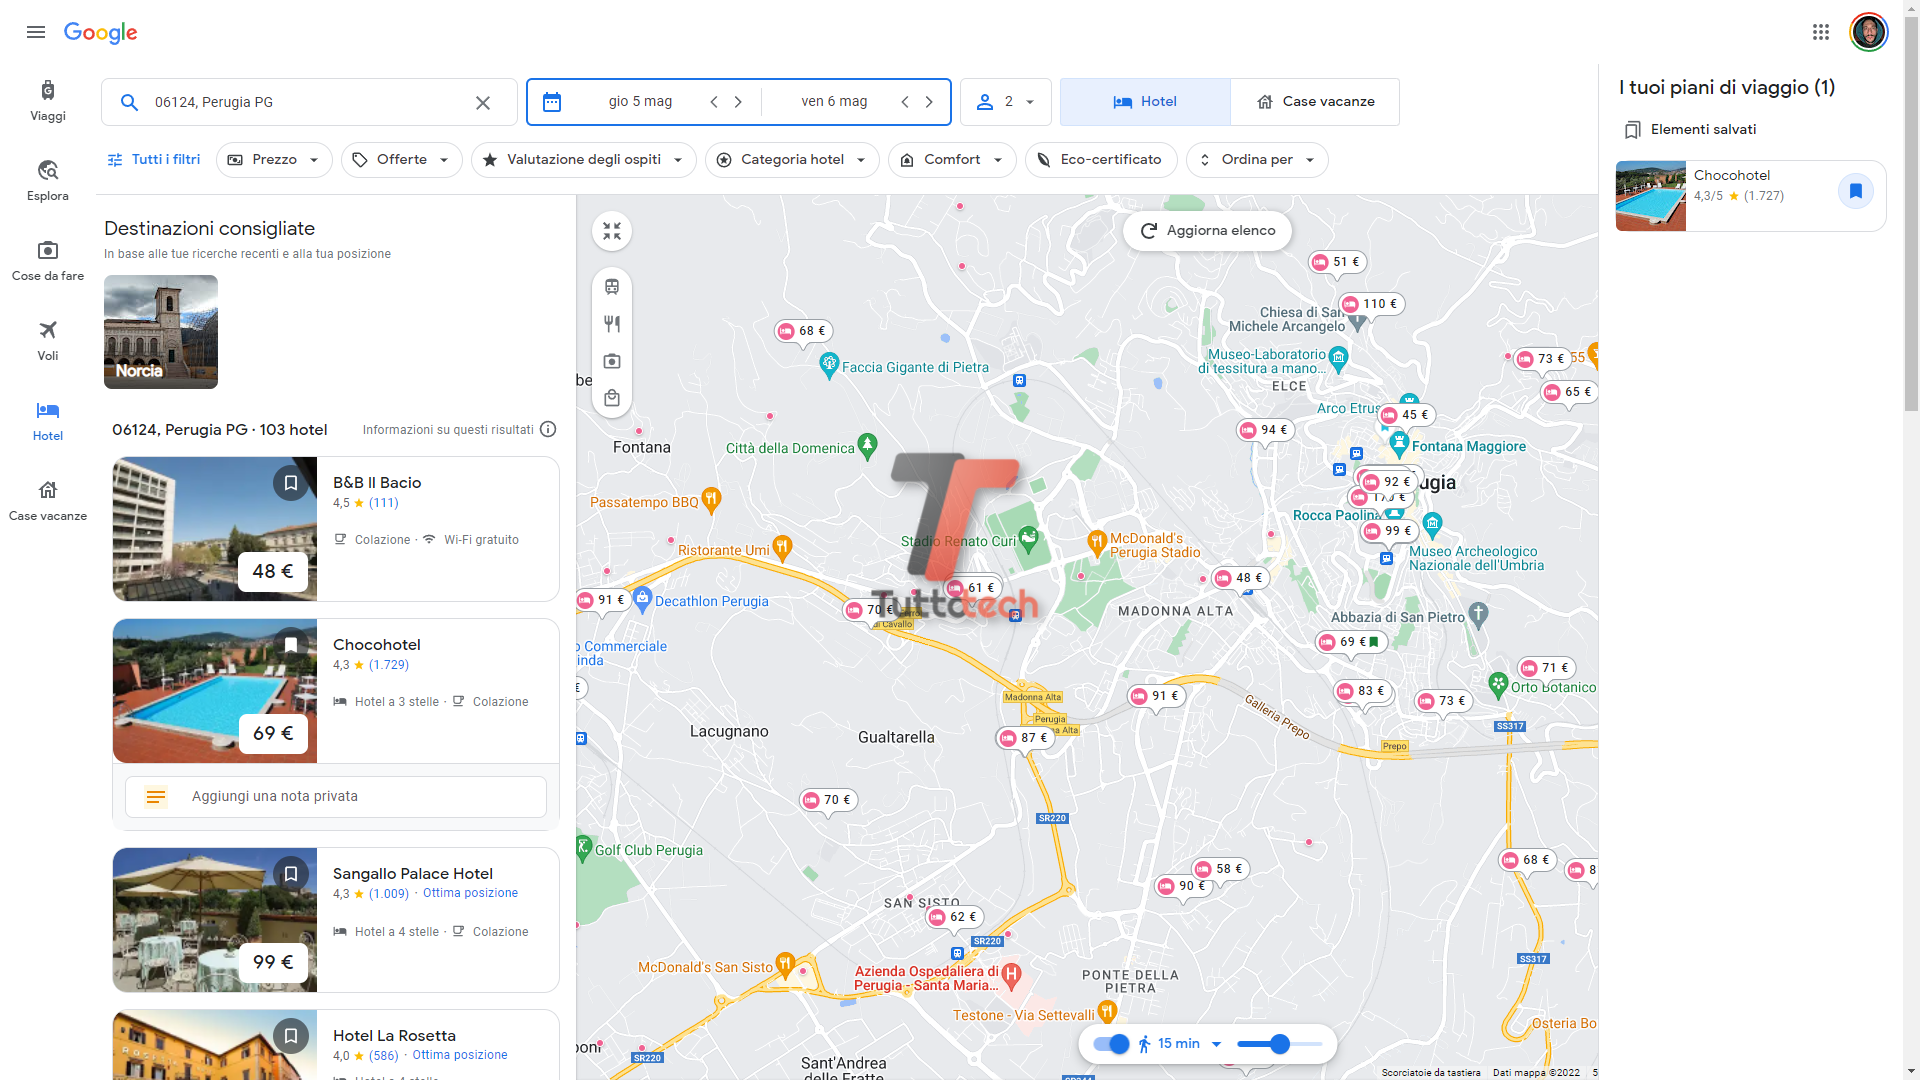The height and width of the screenshot is (1080, 1920).
Task: Open Voli in the sidebar
Action: tap(48, 340)
